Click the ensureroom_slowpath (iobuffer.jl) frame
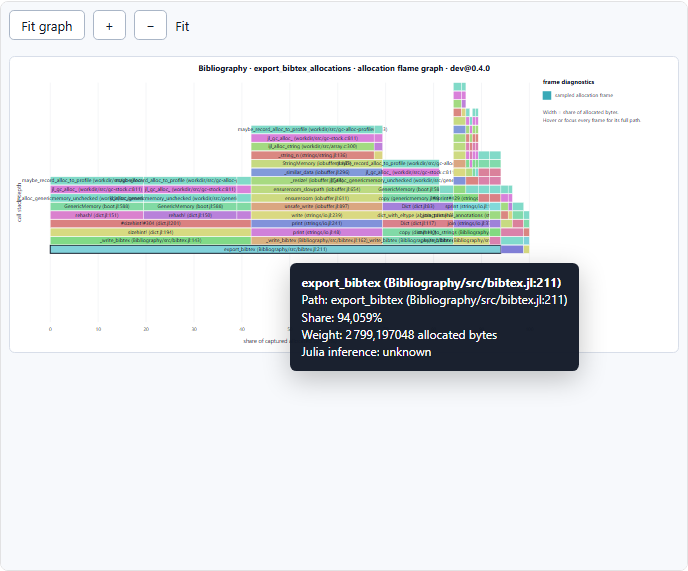The image size is (688, 571). click(x=317, y=189)
